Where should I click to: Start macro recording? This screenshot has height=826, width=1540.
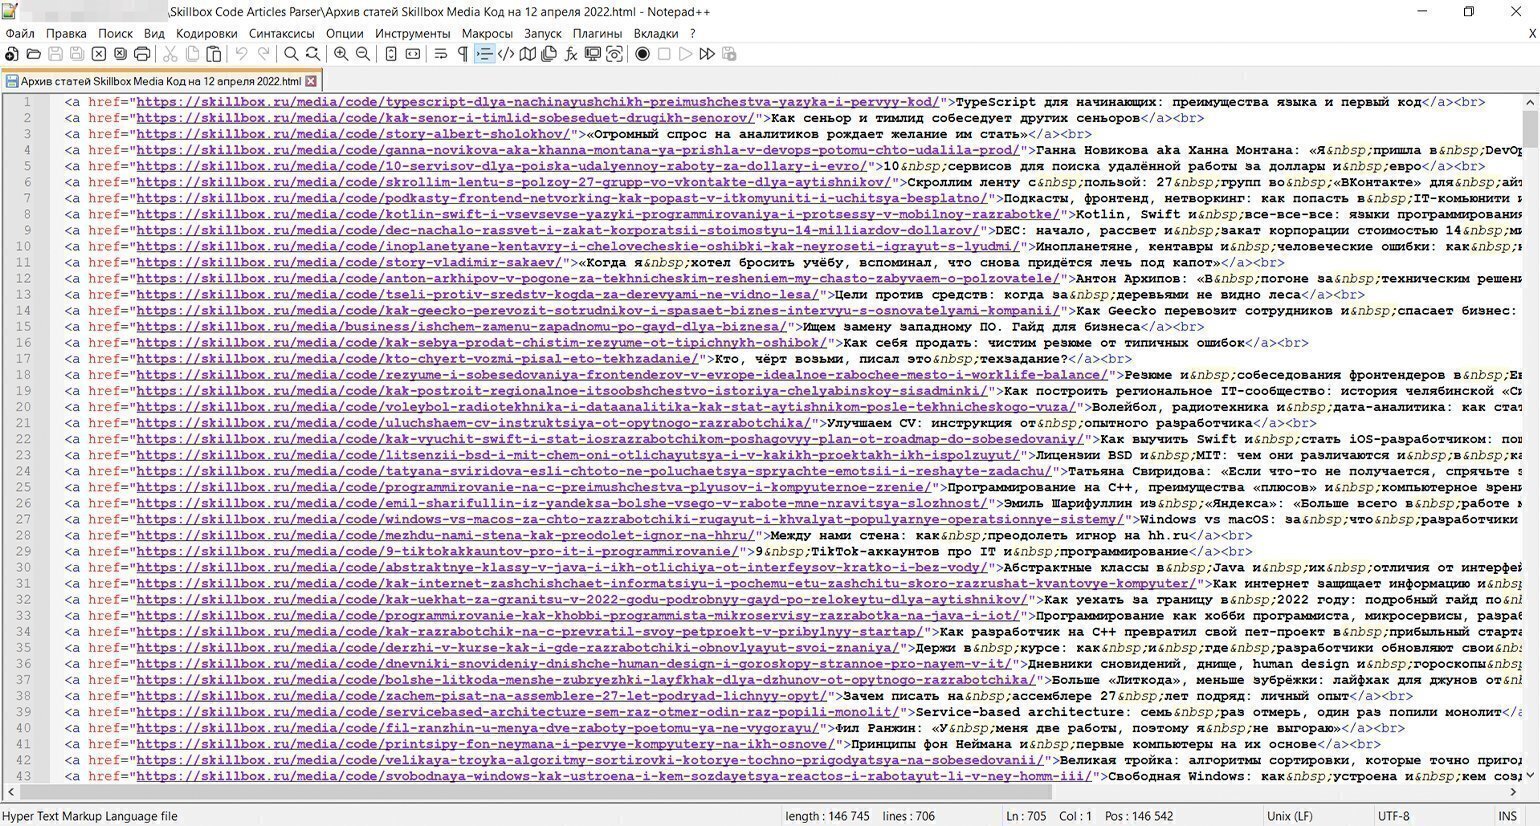click(643, 54)
